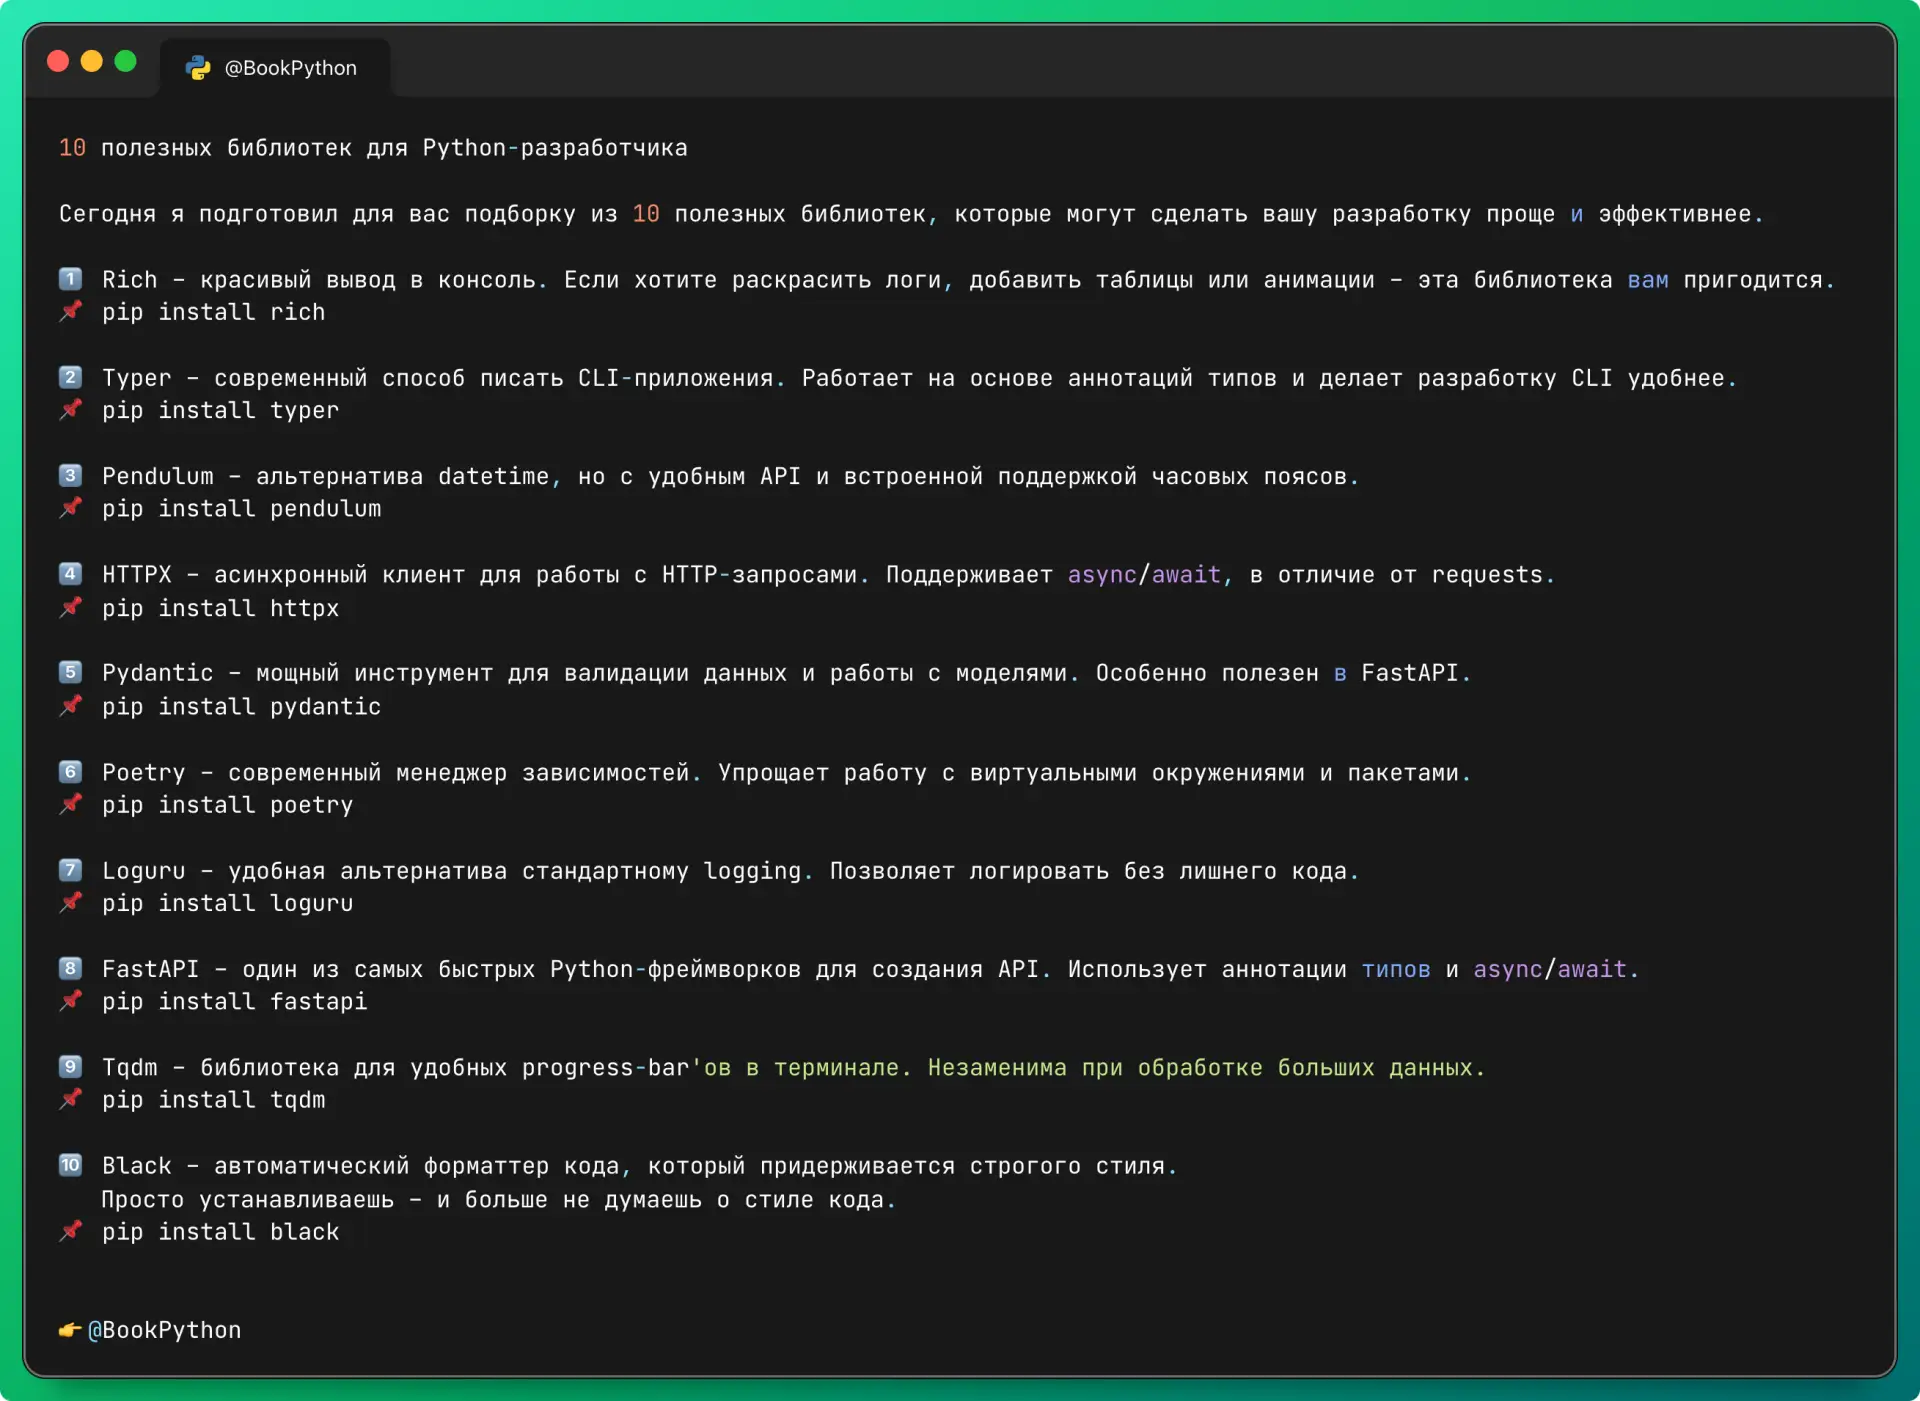Click the word 'Rich' in item one
The image size is (1920, 1401).
tap(130, 280)
